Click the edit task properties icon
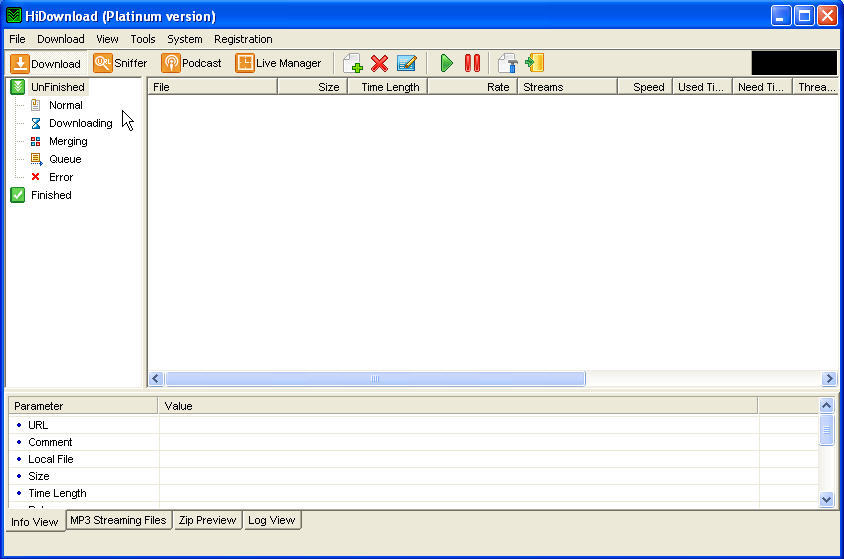This screenshot has height=559, width=844. pyautogui.click(x=406, y=63)
